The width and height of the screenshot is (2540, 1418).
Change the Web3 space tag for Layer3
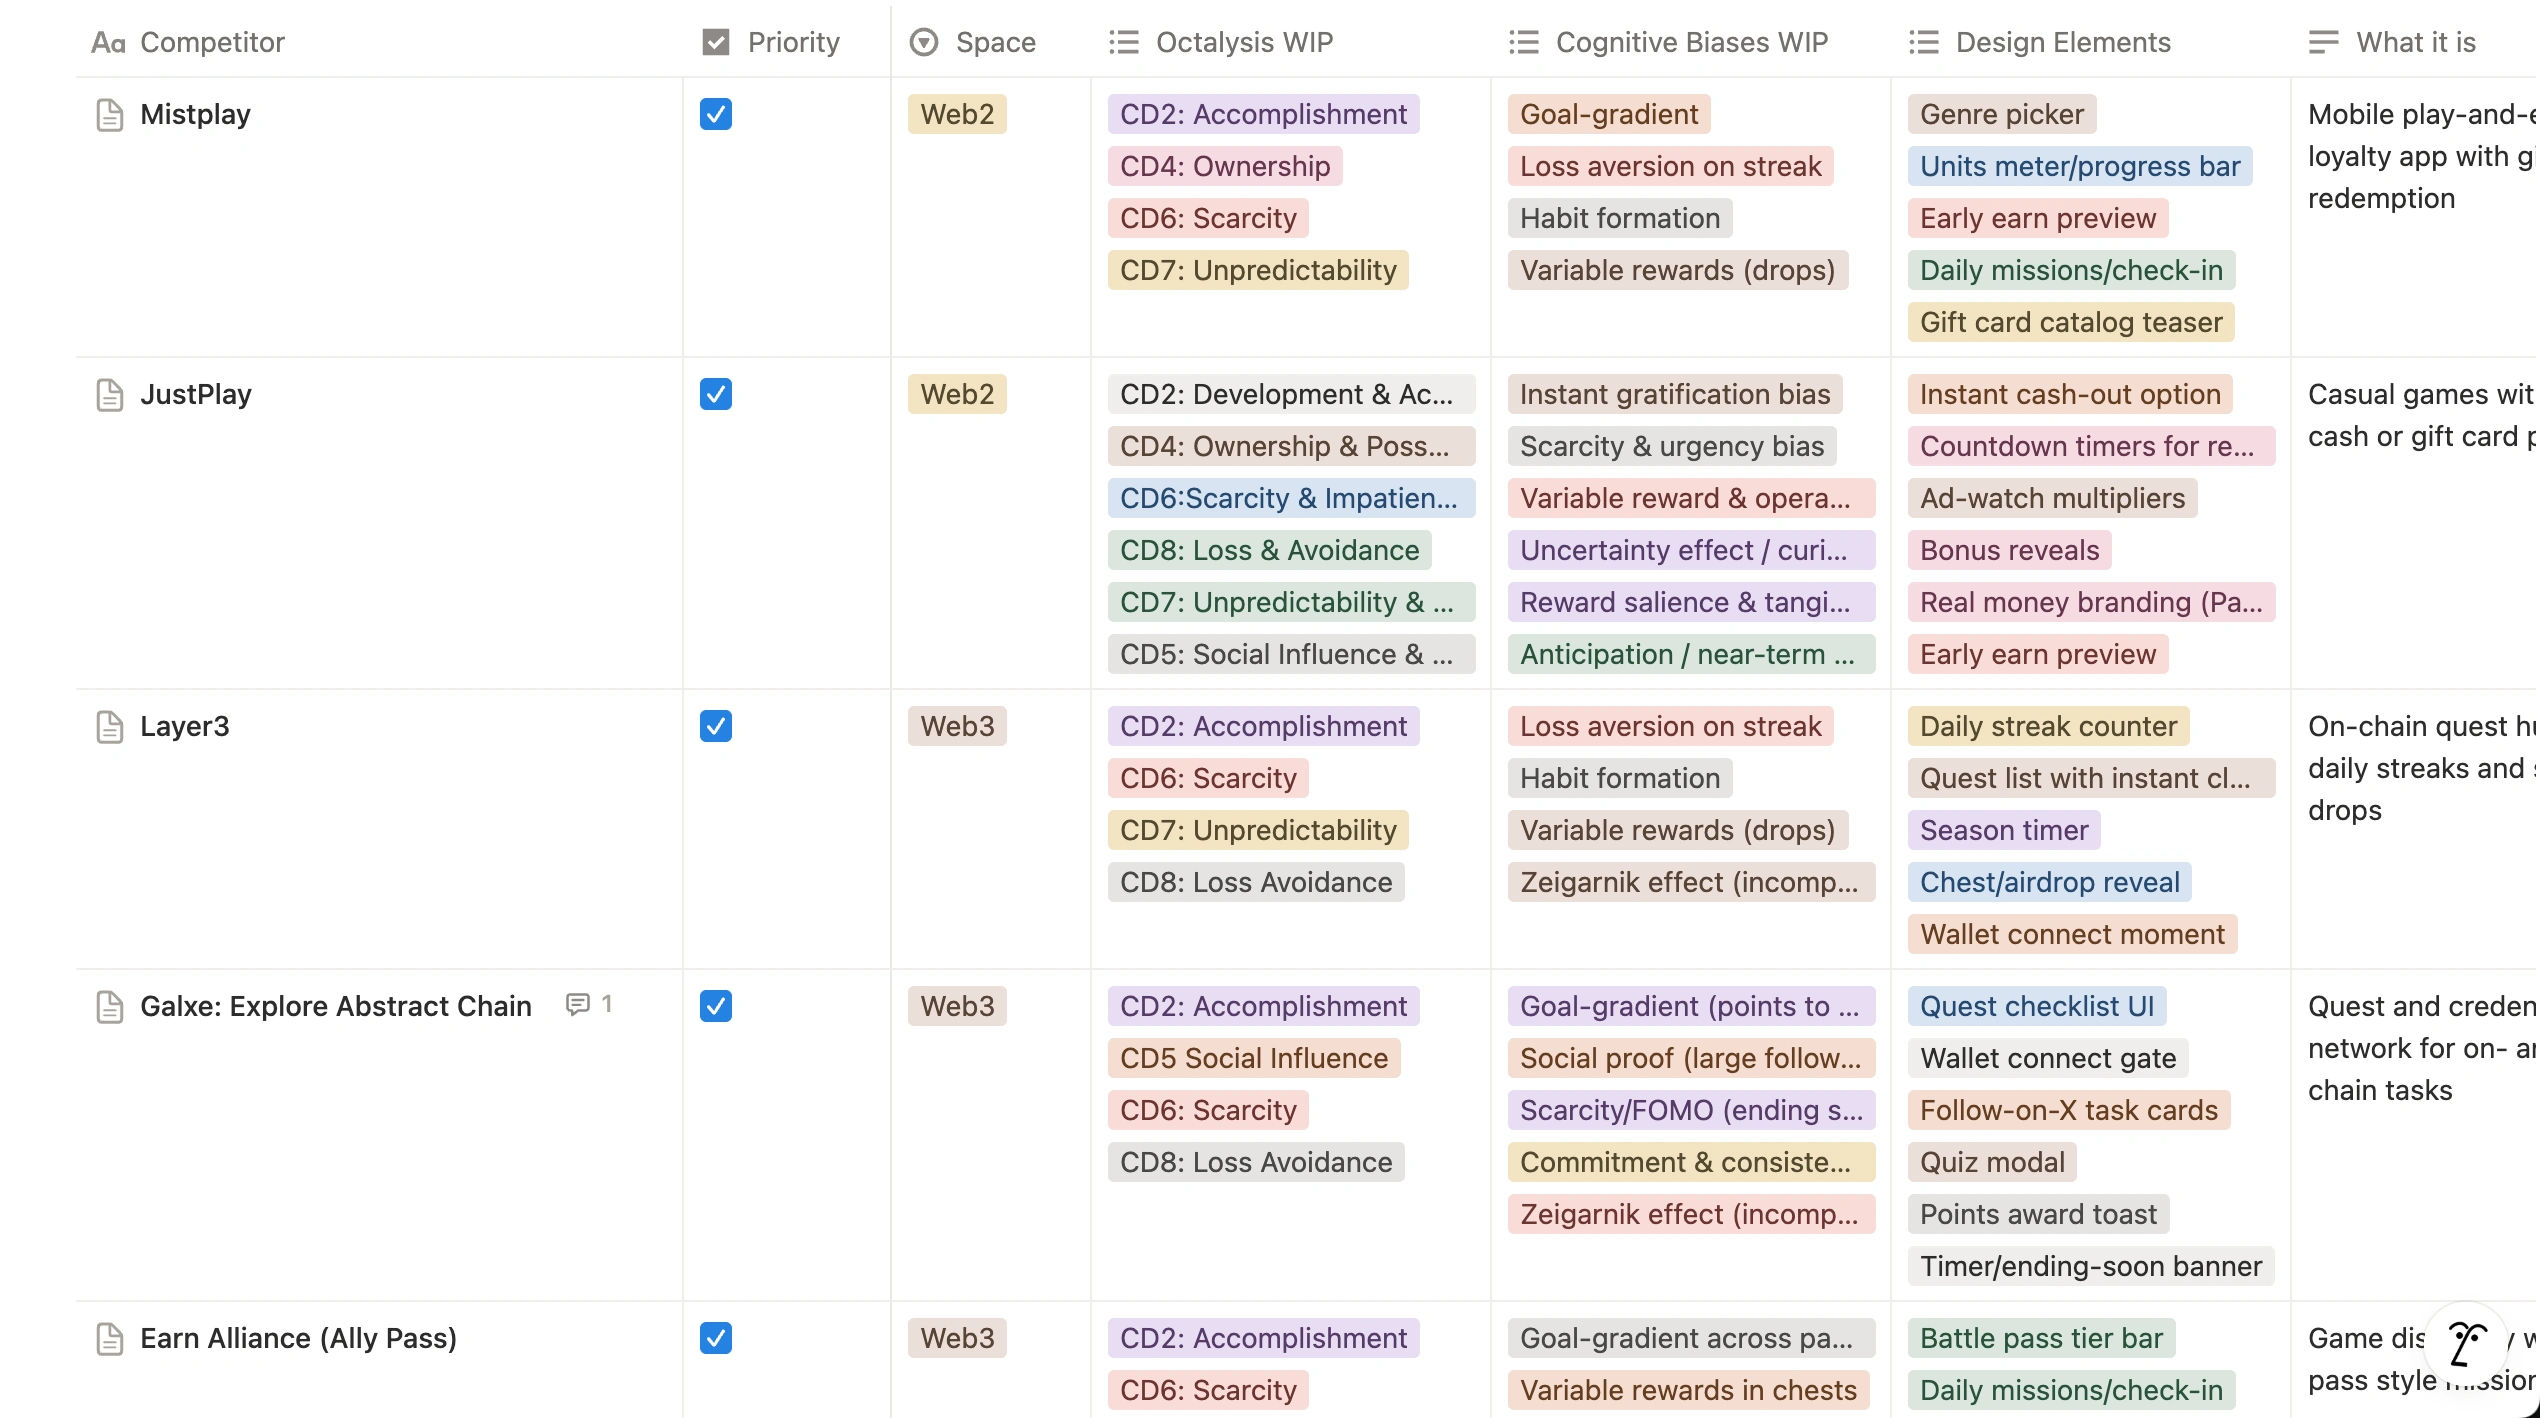[957, 726]
